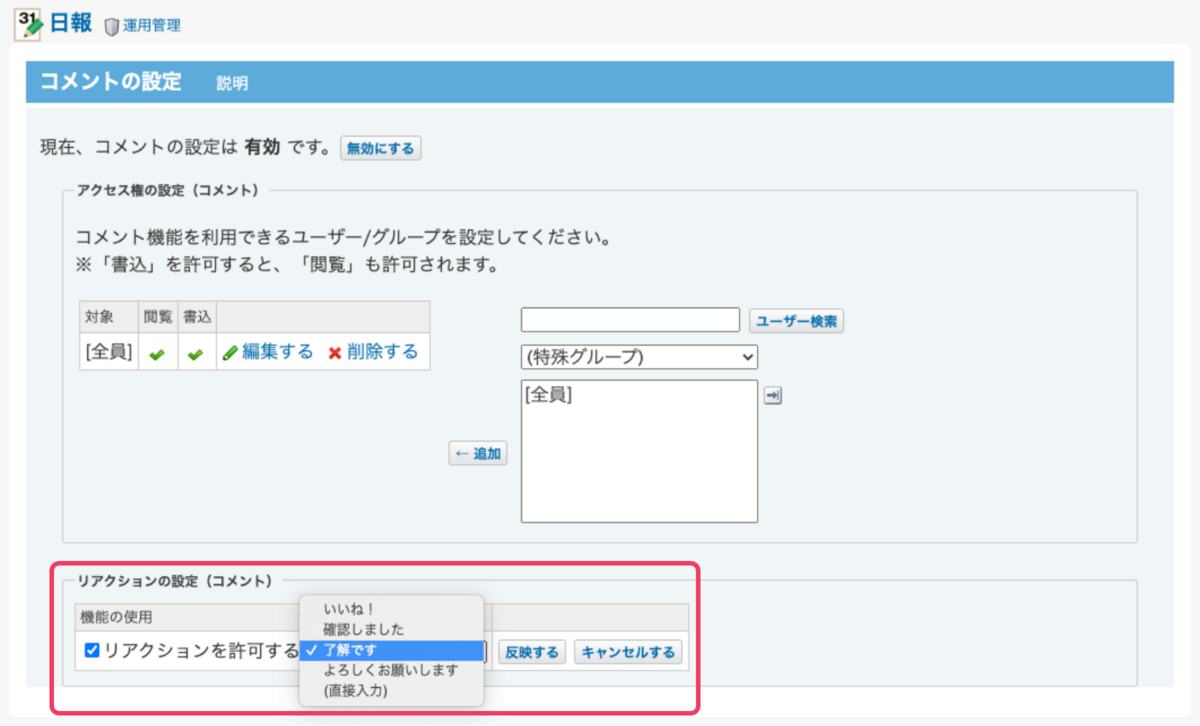Click the ユーザー検索 button
This screenshot has height=726, width=1200.
pos(797,321)
